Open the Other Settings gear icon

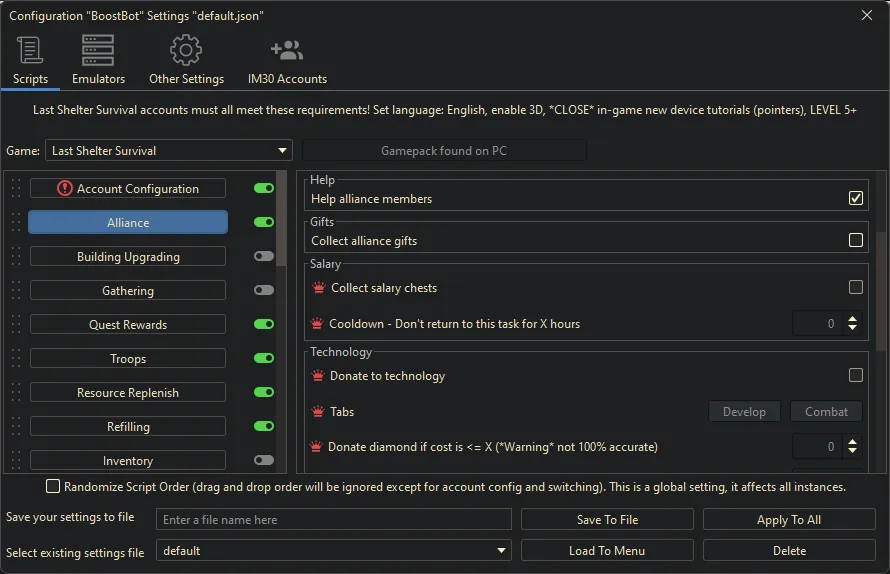[186, 50]
